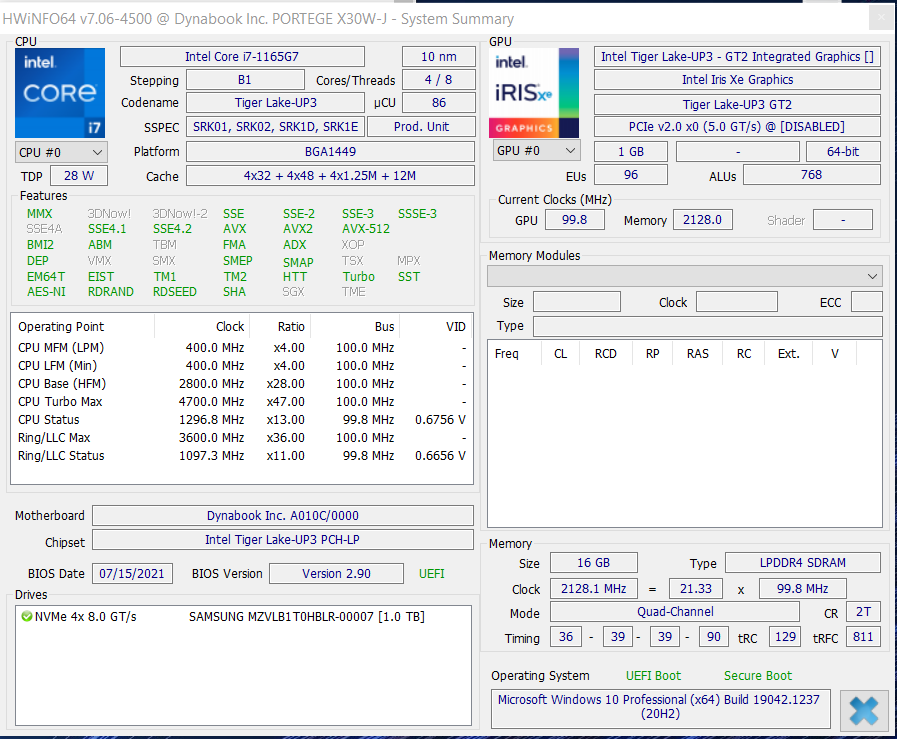Click the Microsoft Windows 10 Professional field
897x739 pixels.
[x=661, y=708]
